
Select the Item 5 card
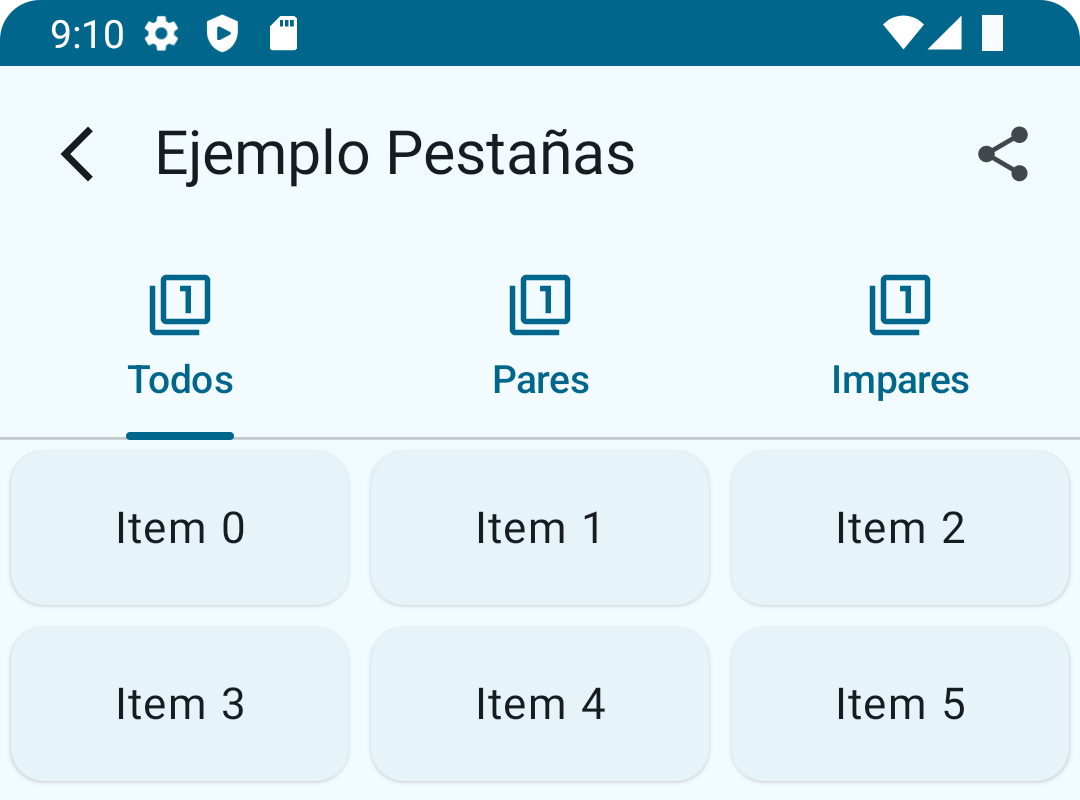point(900,704)
